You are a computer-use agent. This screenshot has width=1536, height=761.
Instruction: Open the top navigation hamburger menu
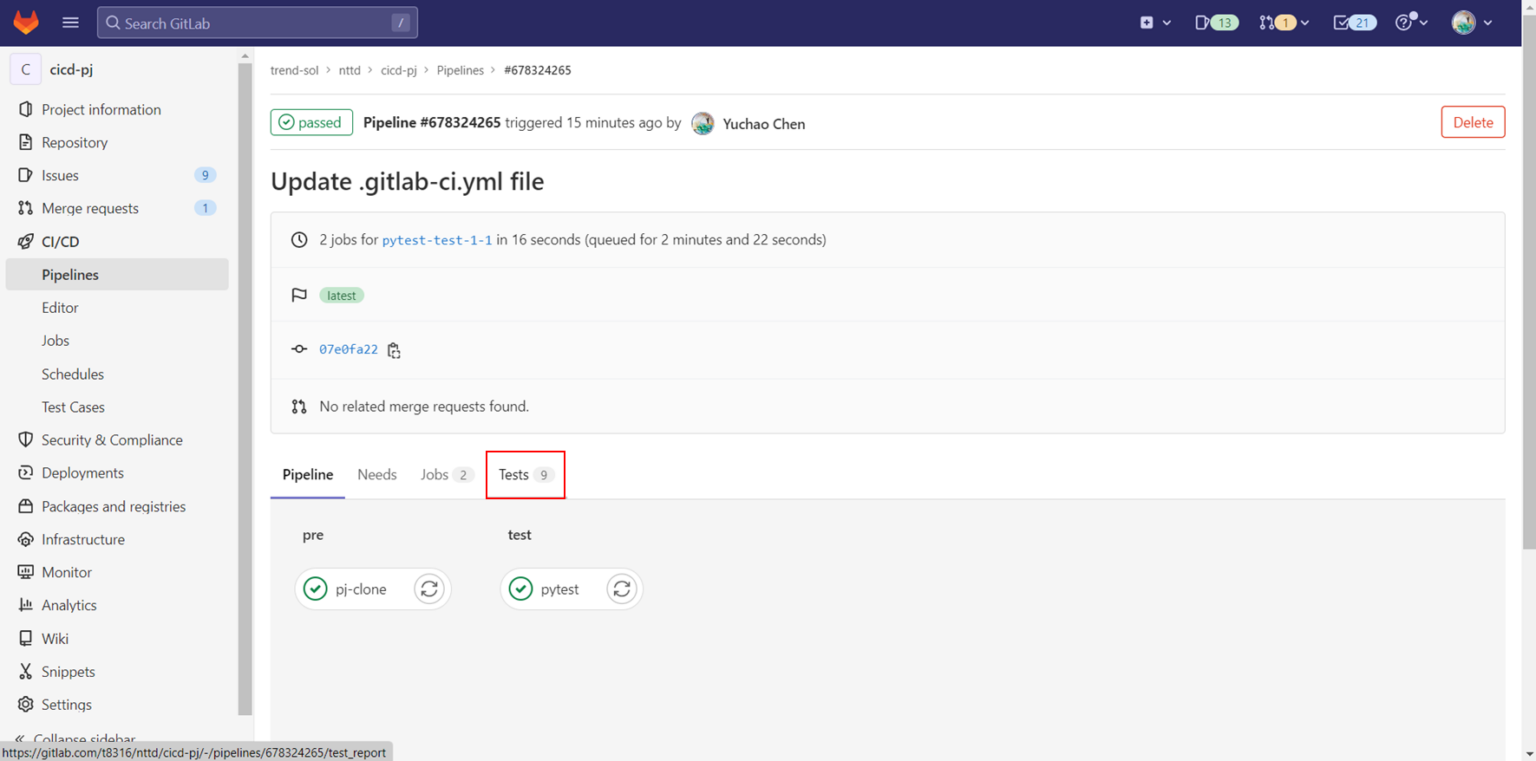(x=69, y=21)
